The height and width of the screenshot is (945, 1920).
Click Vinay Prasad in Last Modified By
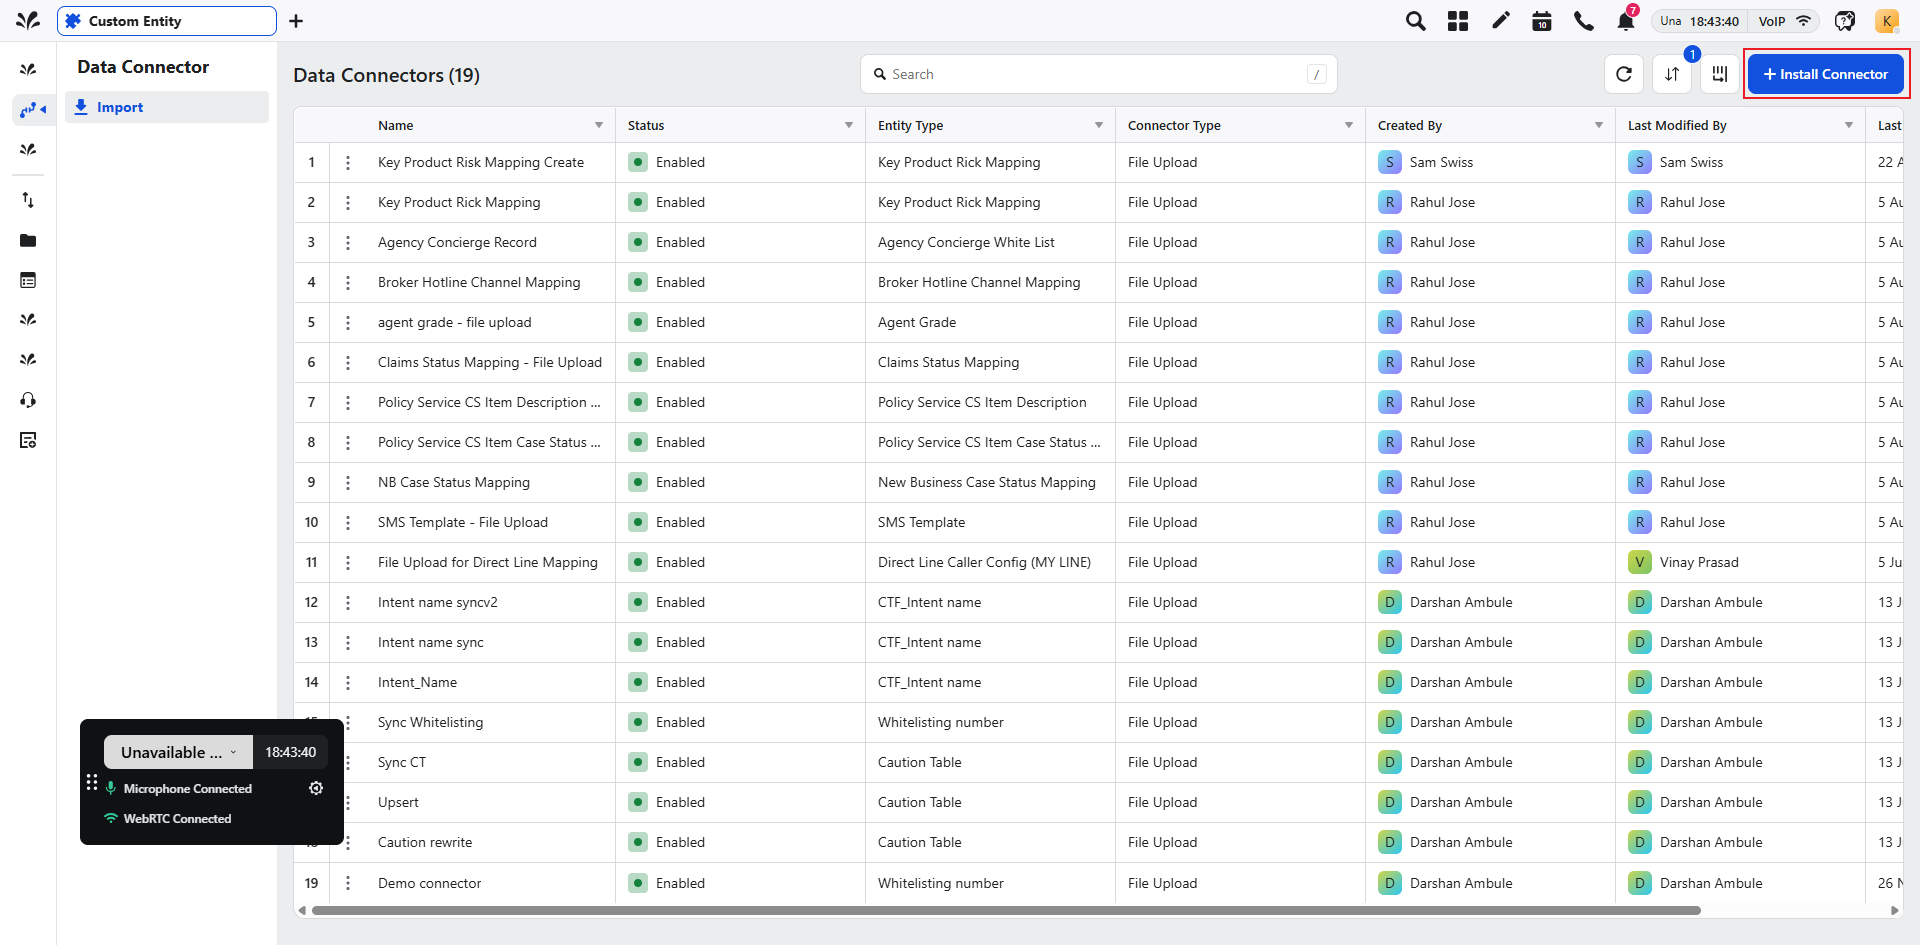tap(1699, 562)
